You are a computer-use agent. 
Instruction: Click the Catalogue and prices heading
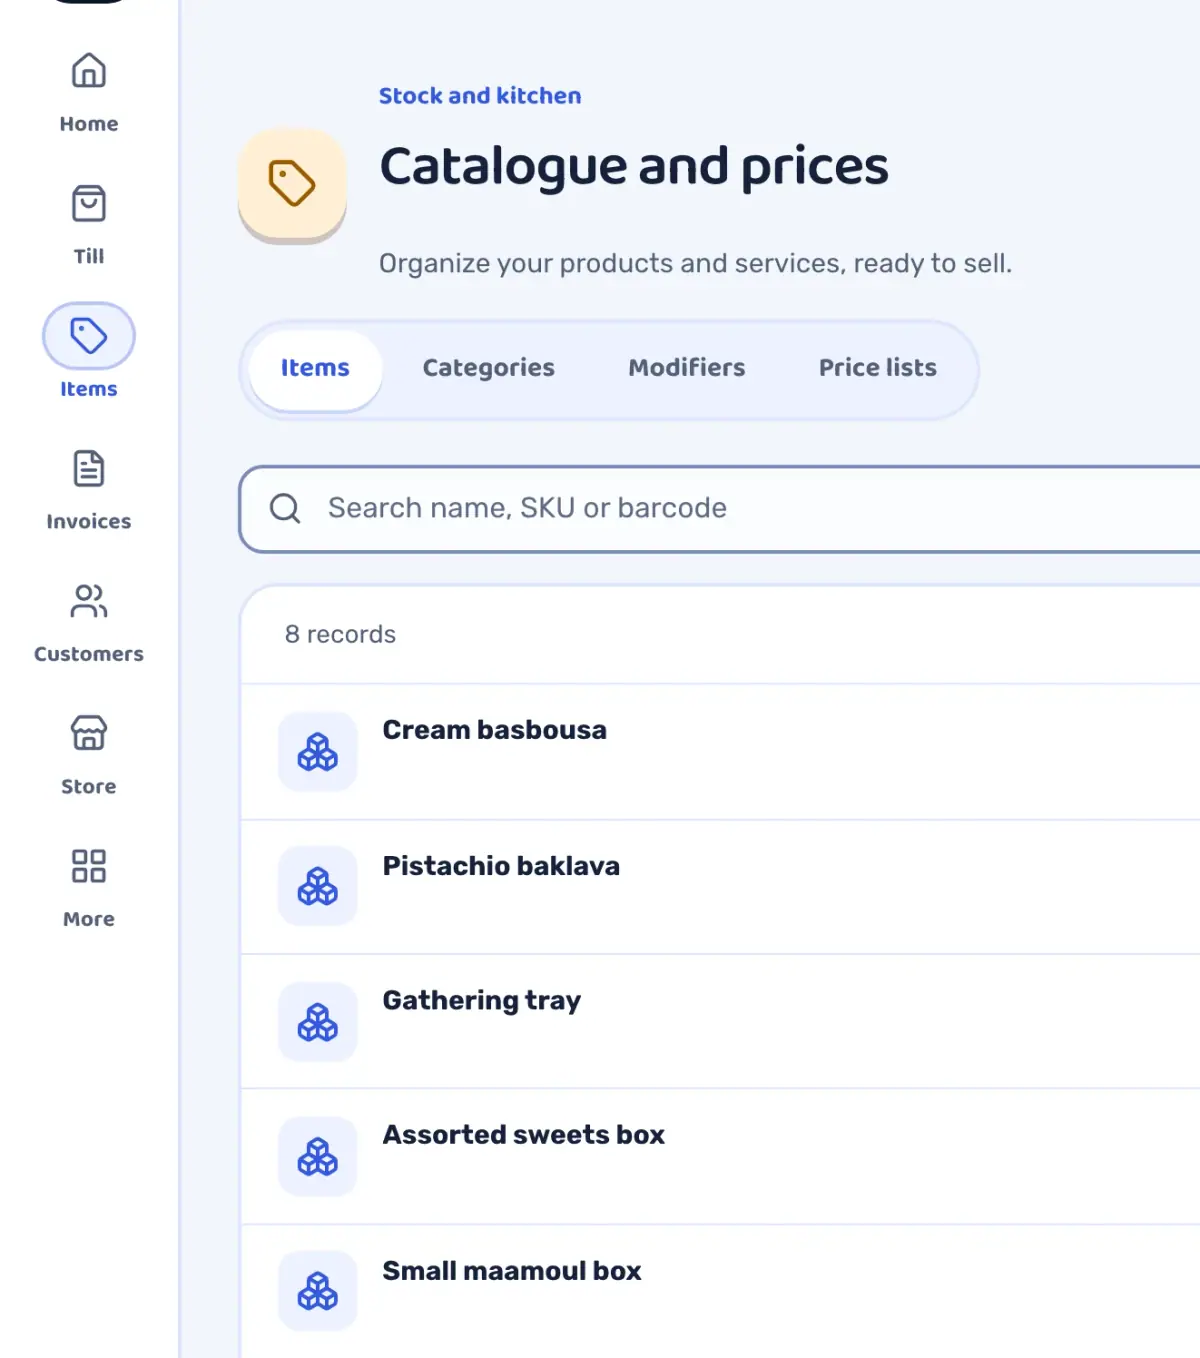click(x=634, y=166)
